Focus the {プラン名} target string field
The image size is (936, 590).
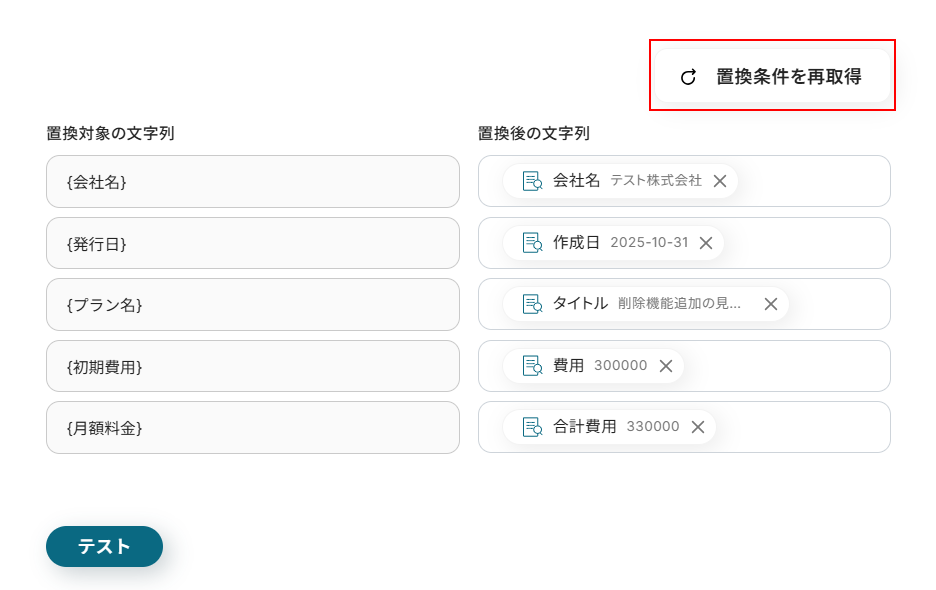(252, 305)
